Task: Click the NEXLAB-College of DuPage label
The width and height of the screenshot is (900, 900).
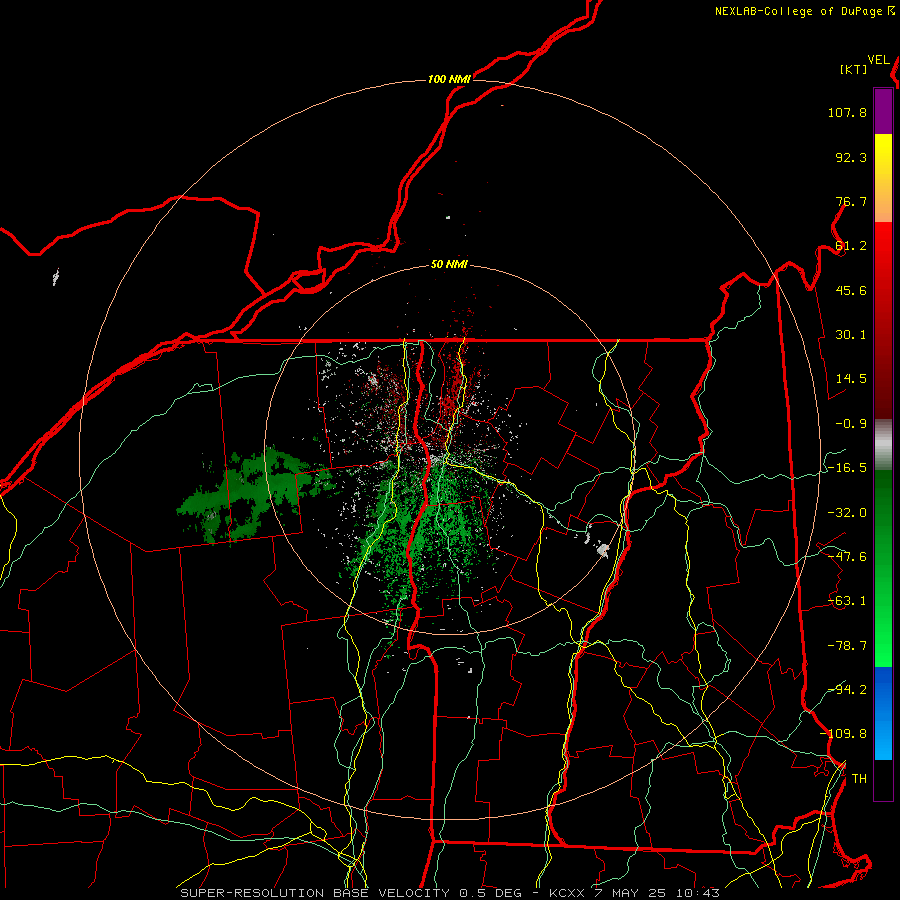Action: [x=804, y=11]
